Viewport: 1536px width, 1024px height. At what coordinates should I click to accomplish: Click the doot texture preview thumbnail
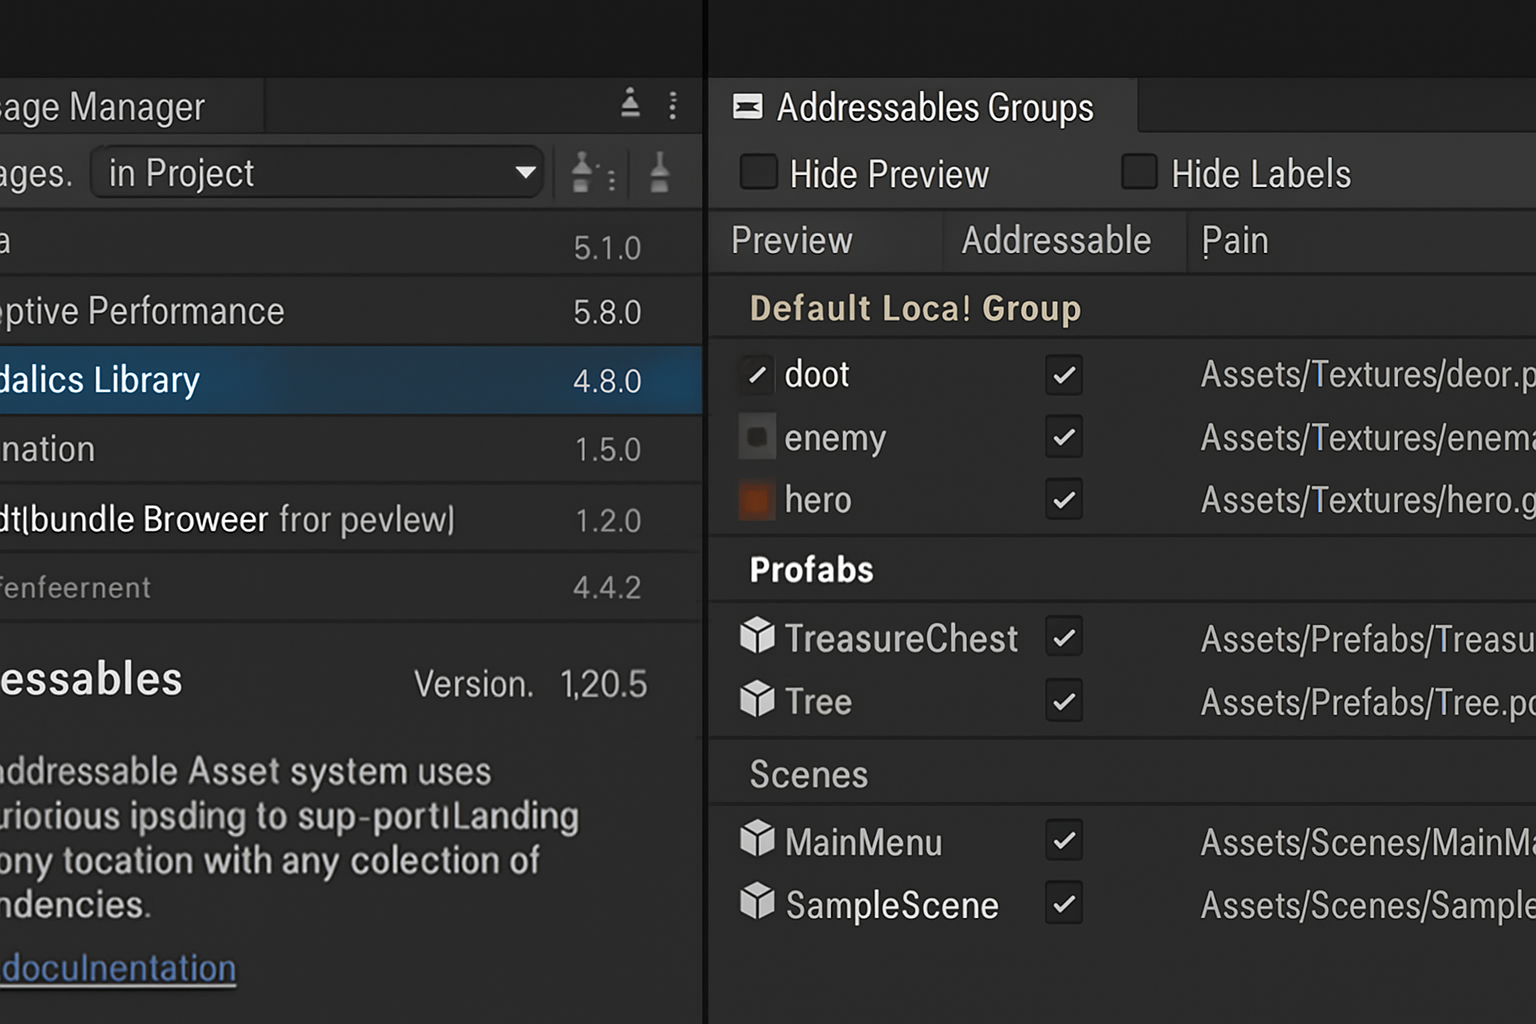click(x=757, y=375)
